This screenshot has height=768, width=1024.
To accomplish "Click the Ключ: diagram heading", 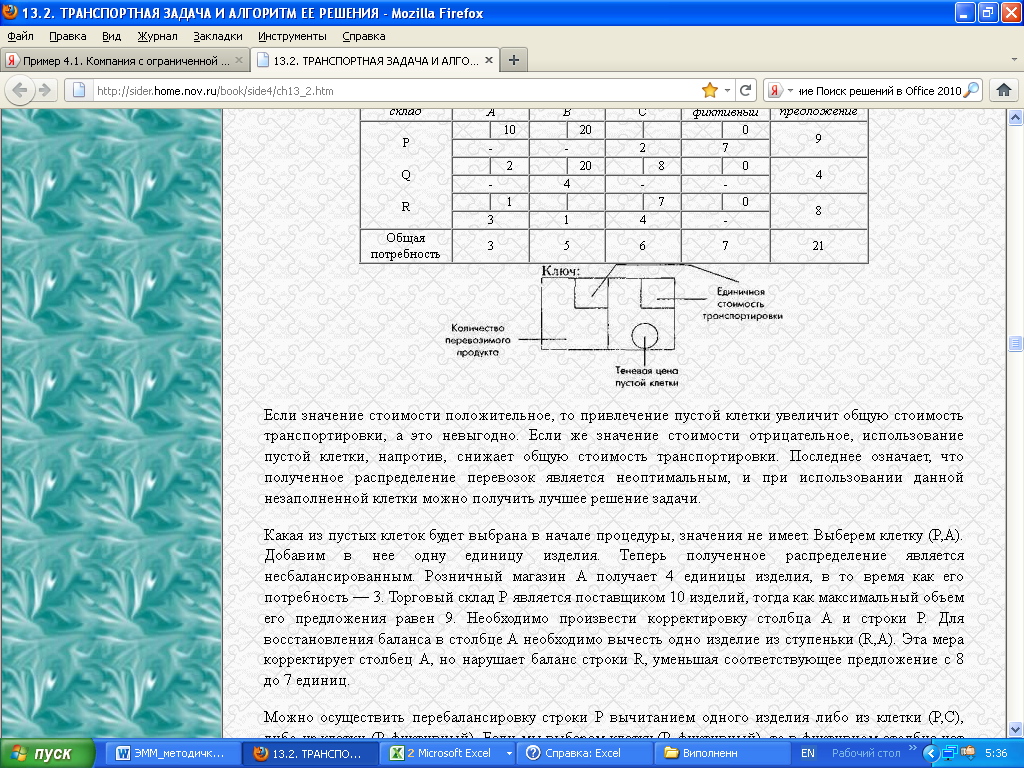I will coord(560,270).
